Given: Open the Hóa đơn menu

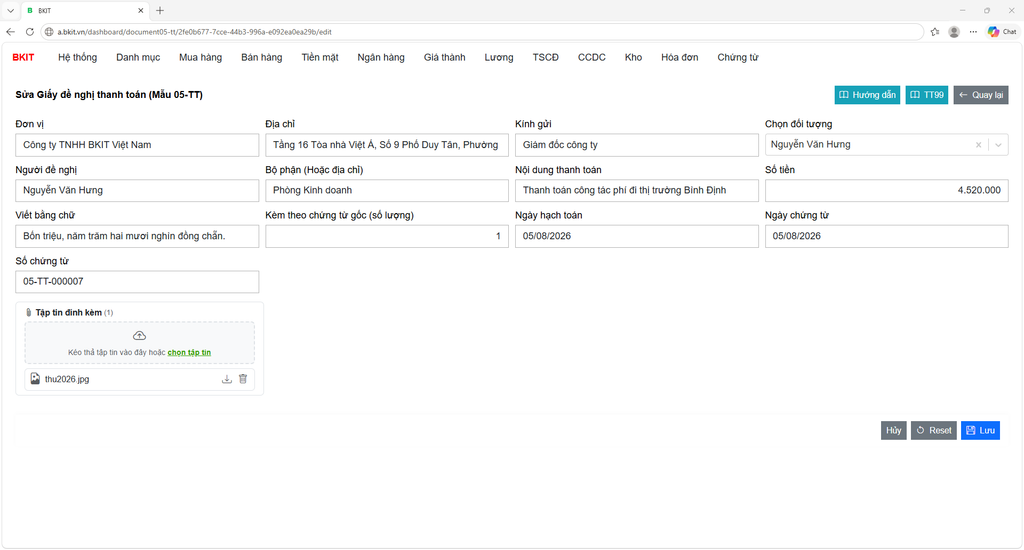Looking at the screenshot, I should coord(680,57).
